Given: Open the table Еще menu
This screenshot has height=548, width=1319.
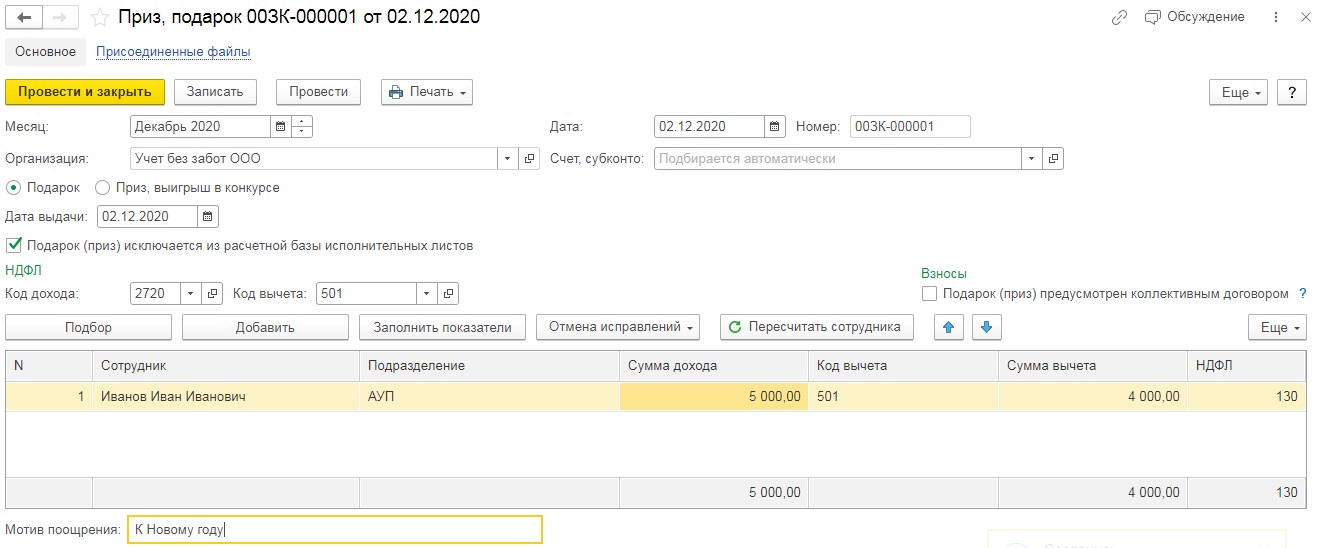Looking at the screenshot, I should click(x=1277, y=327).
